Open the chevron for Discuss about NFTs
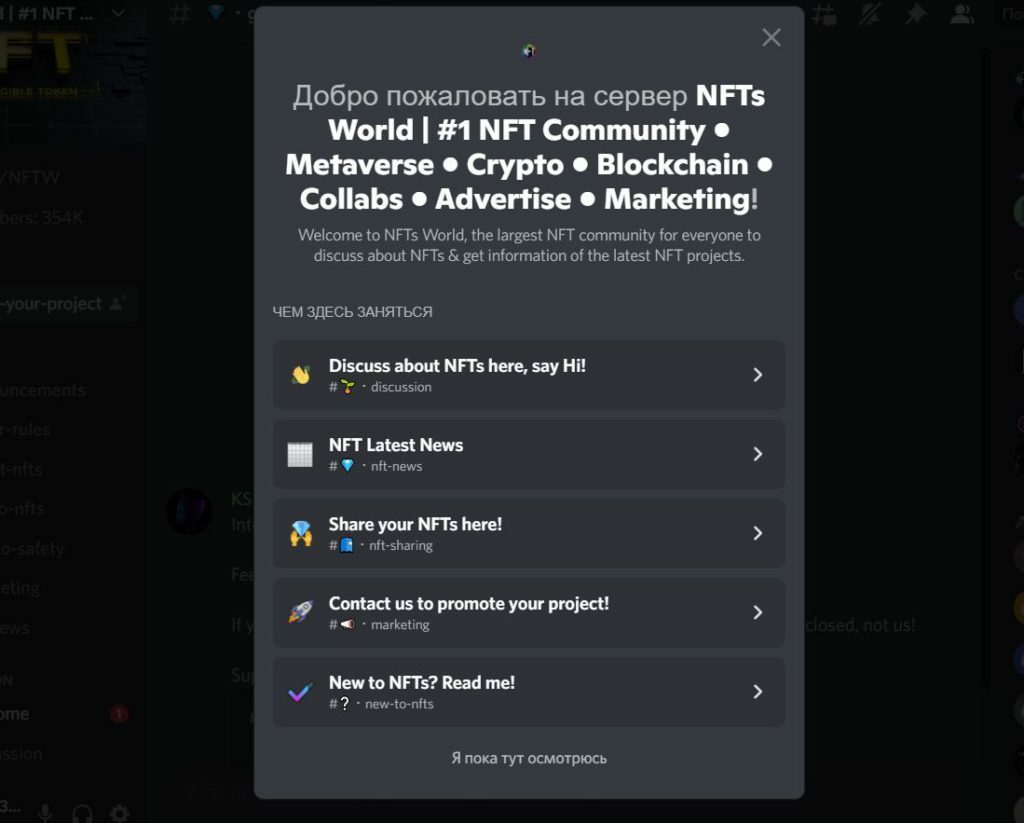The image size is (1024, 823). point(758,375)
